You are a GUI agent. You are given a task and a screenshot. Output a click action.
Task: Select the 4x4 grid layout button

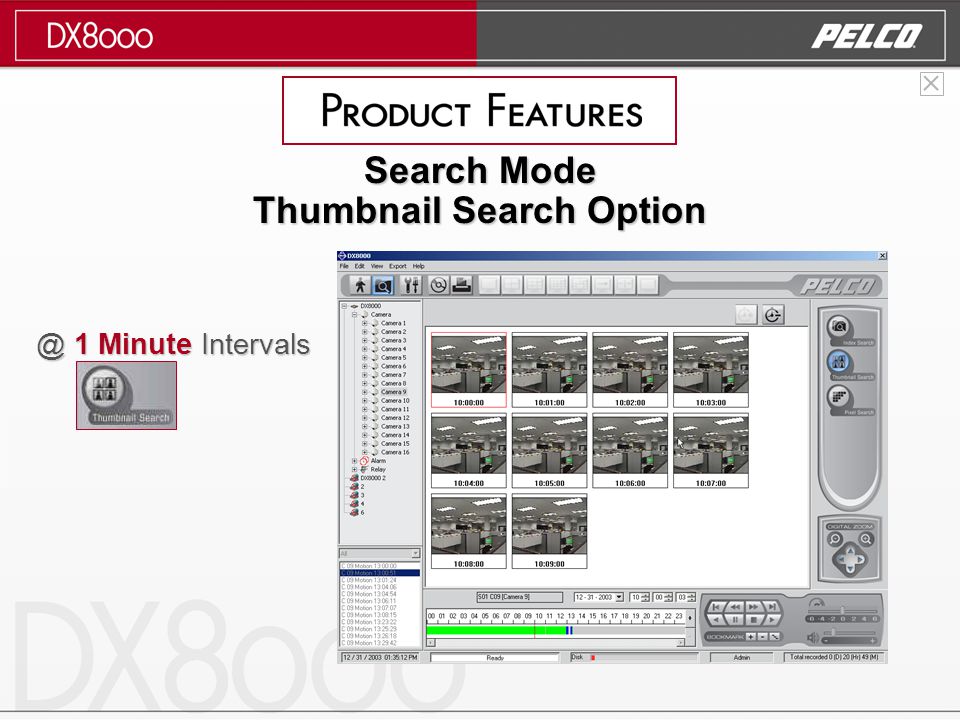click(558, 285)
